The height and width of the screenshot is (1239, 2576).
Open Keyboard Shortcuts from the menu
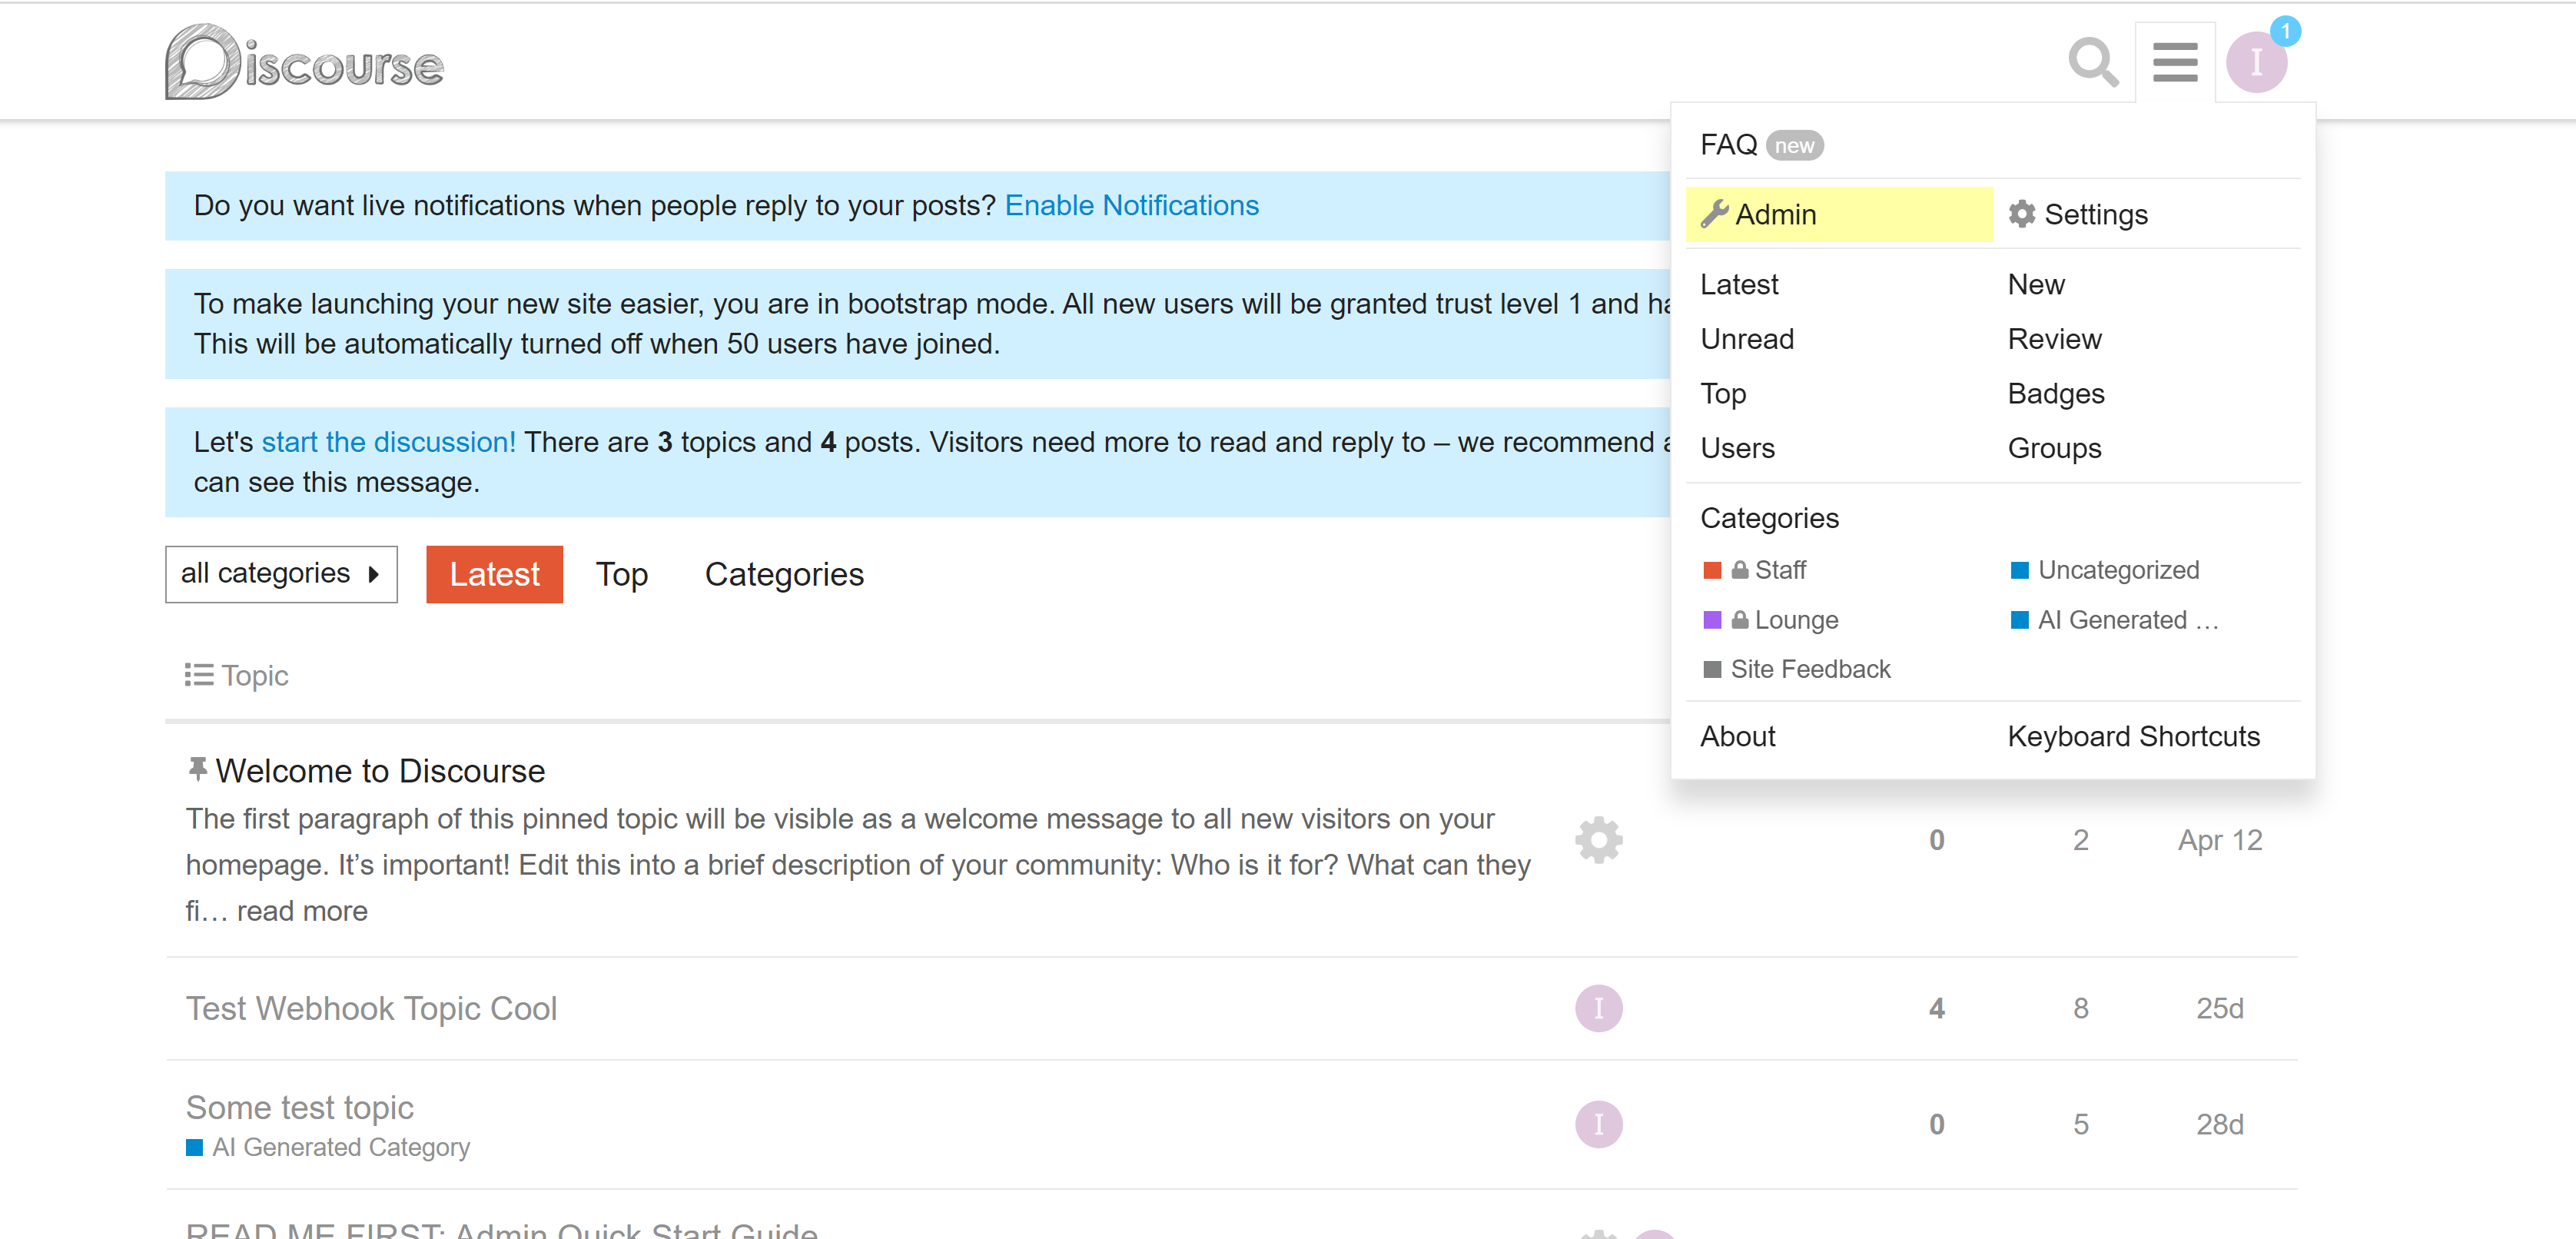(2133, 736)
